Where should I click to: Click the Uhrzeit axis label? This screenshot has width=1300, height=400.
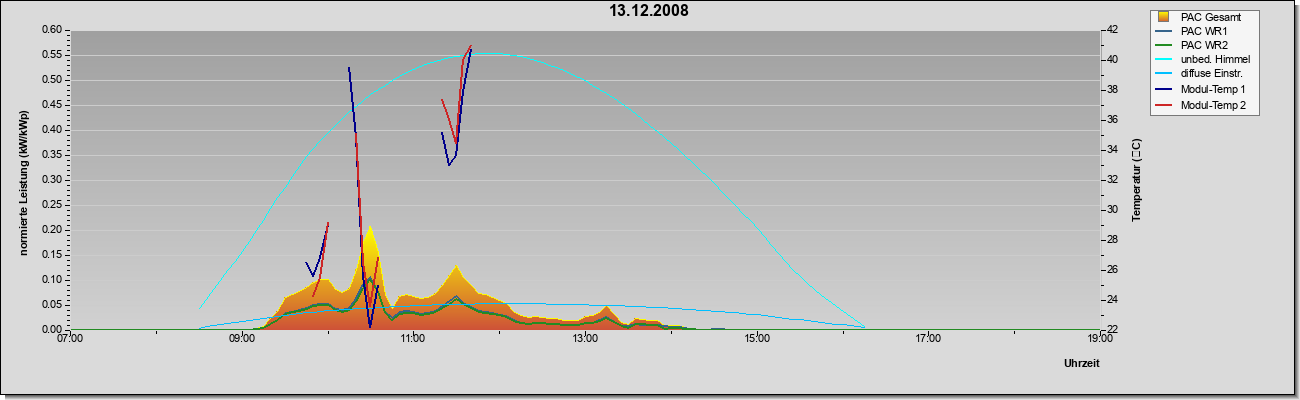coord(1082,365)
